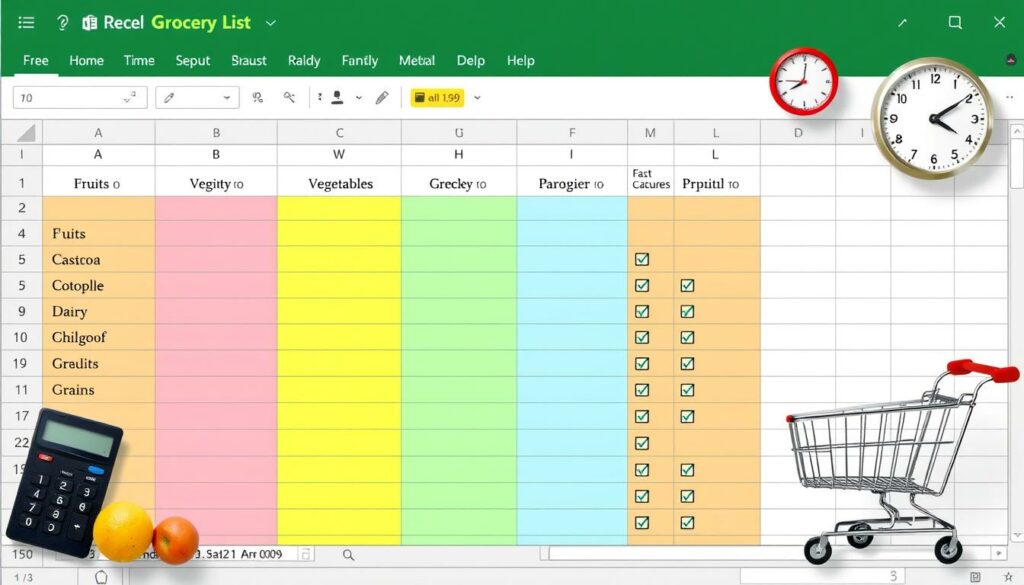Click the horizontal scrollbar right arrow
The image size is (1024, 585).
(x=999, y=554)
